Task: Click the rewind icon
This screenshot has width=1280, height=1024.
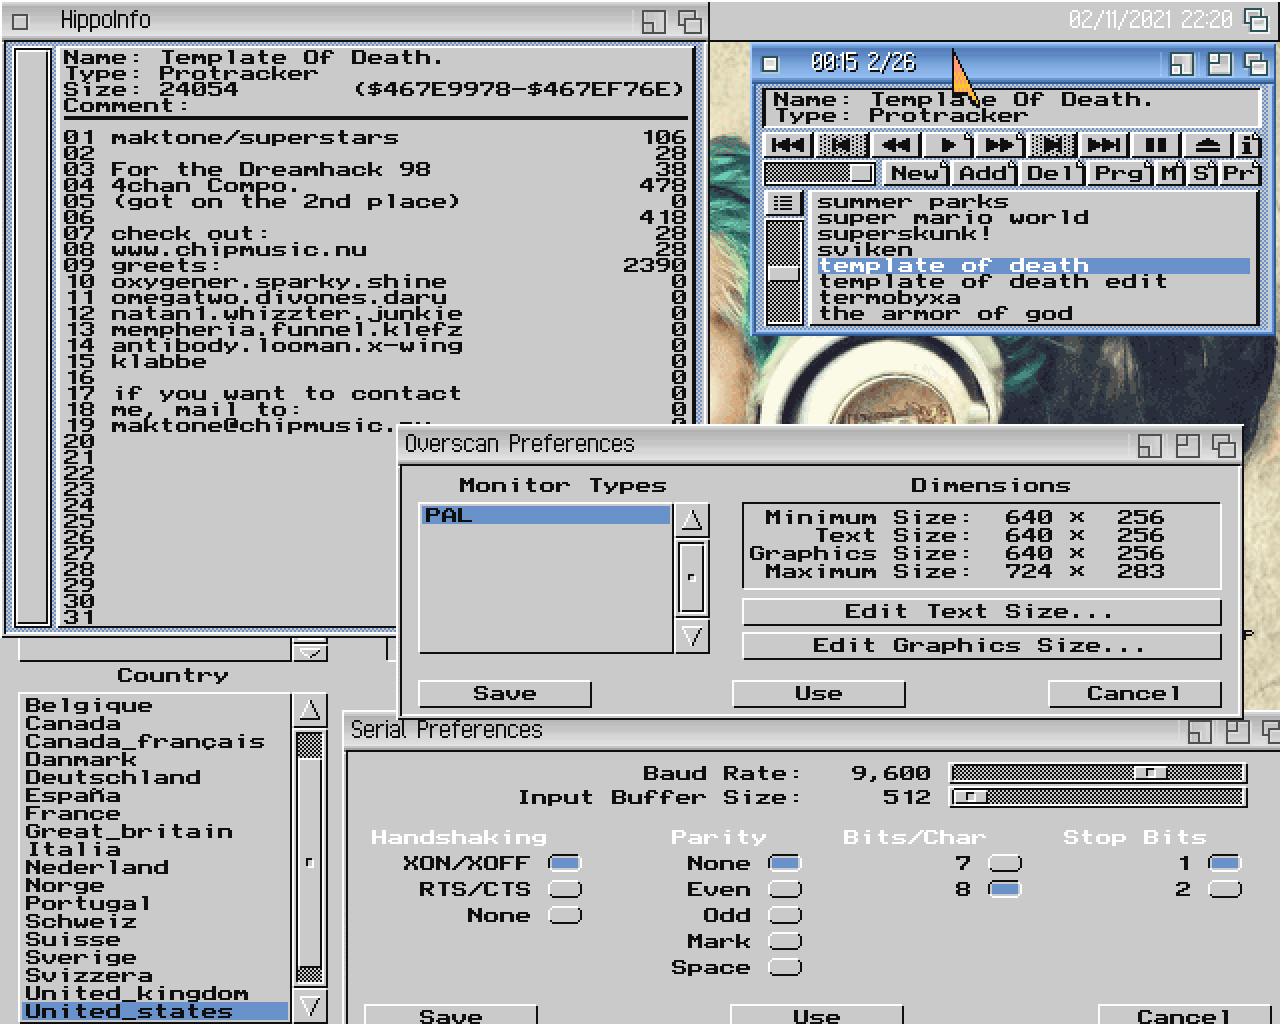Action: pos(895,145)
